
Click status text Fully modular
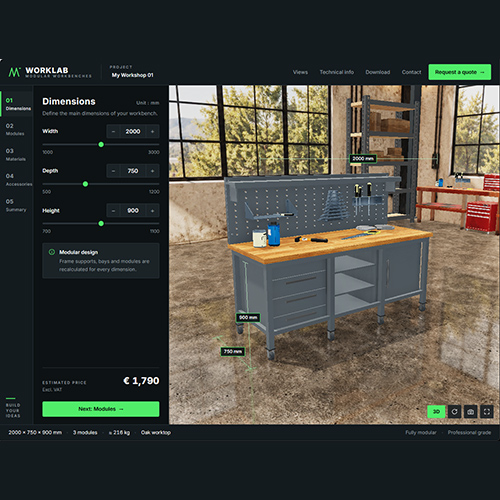point(421,432)
